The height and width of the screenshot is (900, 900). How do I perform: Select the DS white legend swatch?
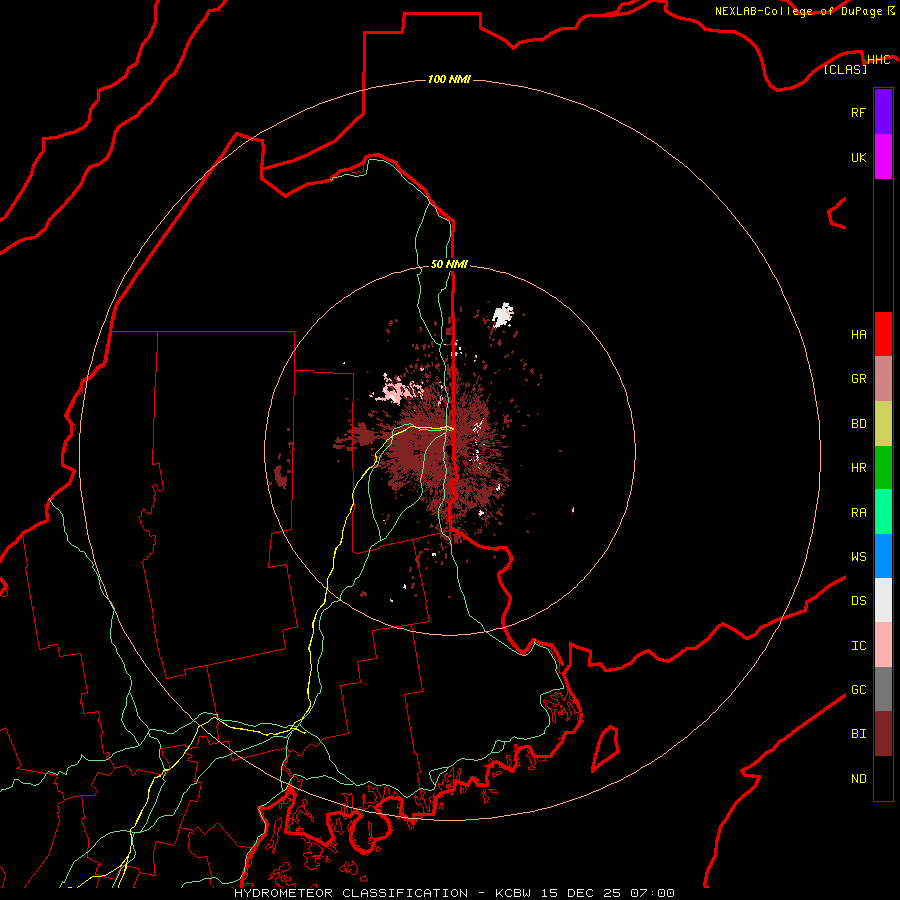[x=883, y=600]
